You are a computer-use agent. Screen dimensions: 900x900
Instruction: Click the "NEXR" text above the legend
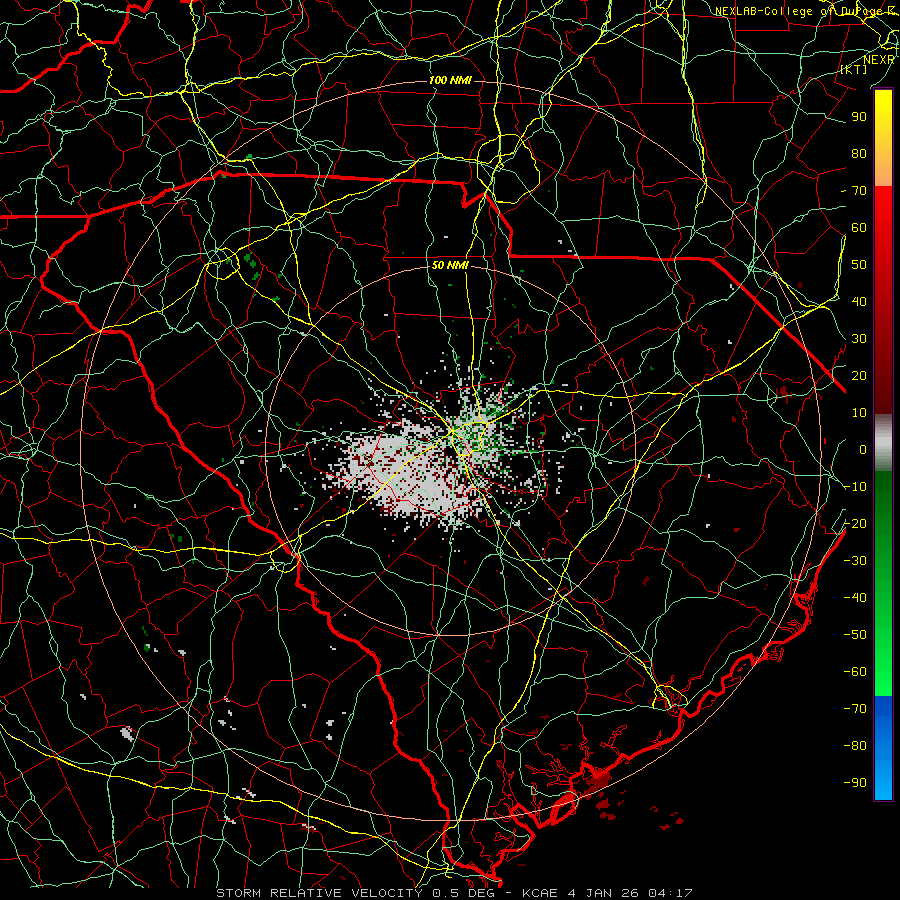879,60
